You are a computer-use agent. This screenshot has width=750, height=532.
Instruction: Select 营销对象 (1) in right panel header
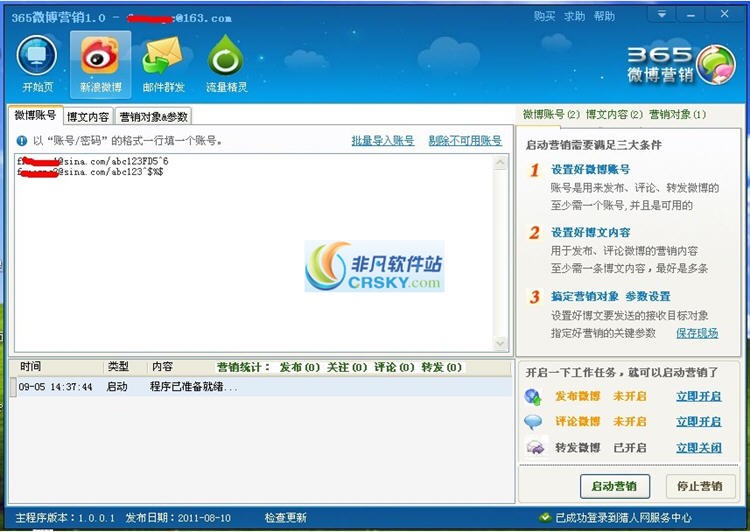pos(677,114)
